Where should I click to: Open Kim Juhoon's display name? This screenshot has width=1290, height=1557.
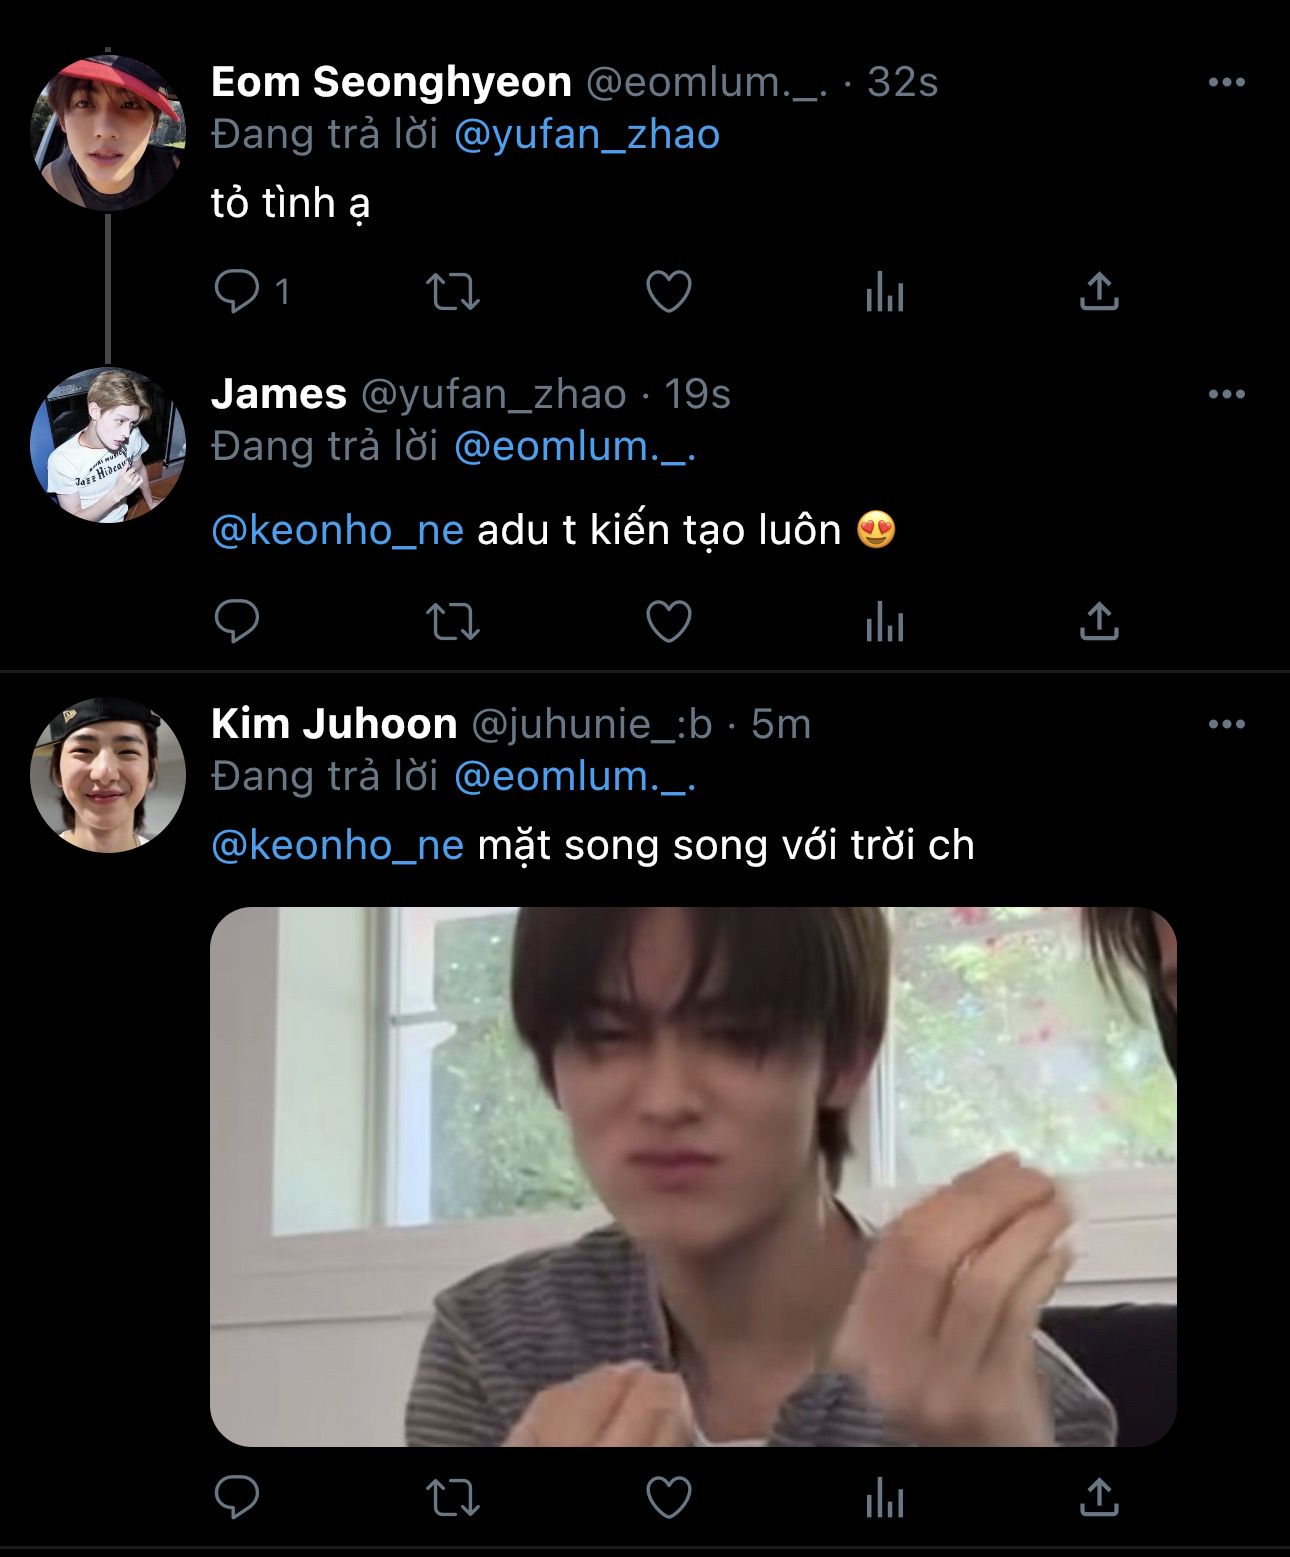(x=334, y=724)
